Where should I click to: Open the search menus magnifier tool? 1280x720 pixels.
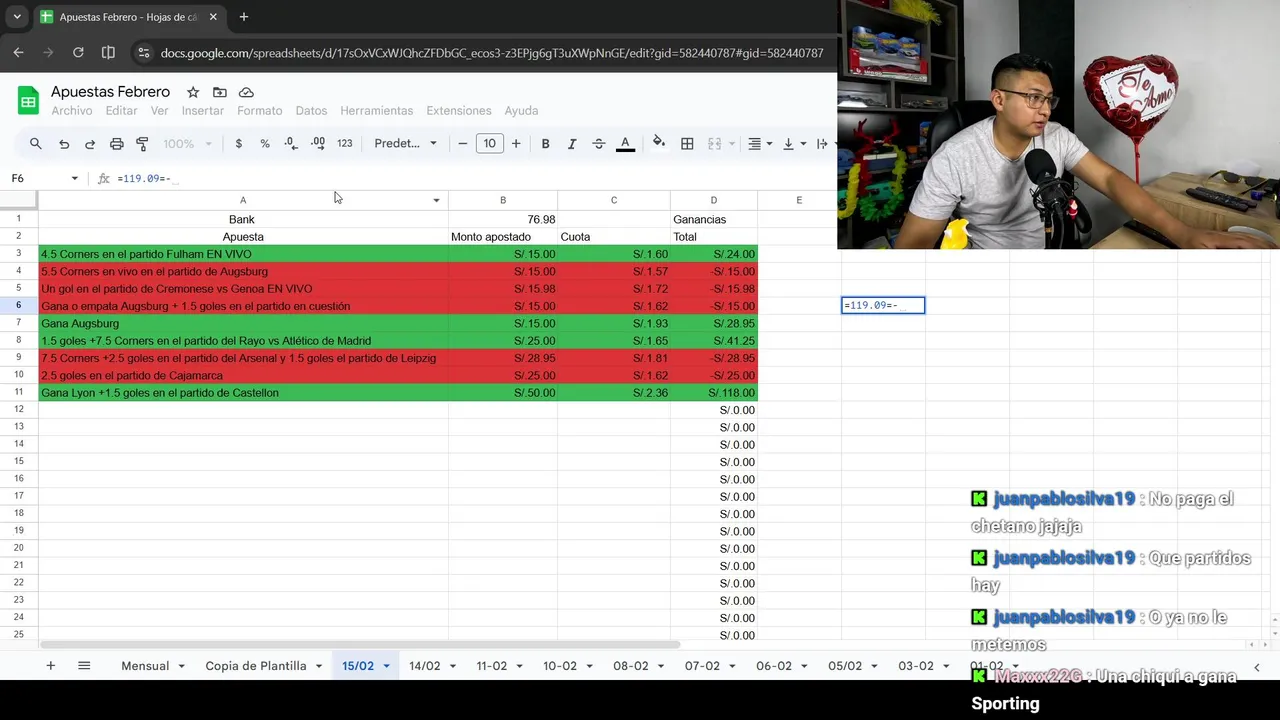36,144
